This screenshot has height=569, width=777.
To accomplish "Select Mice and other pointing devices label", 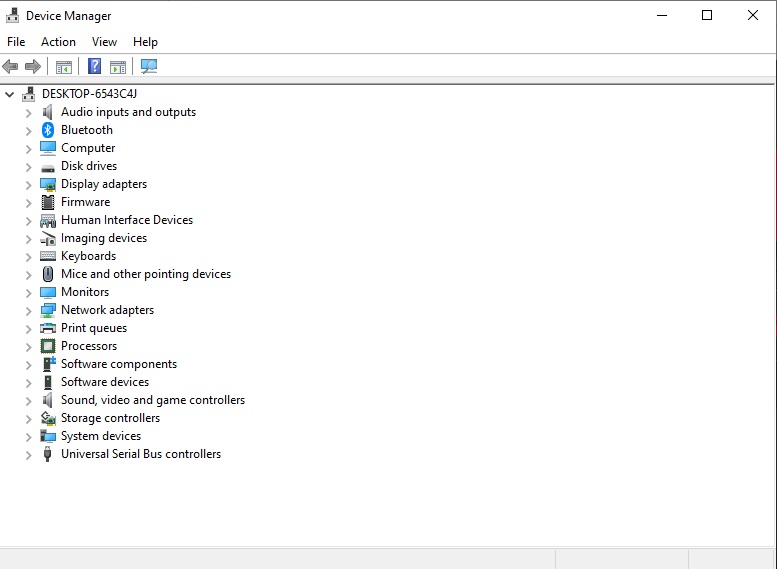I will 146,274.
